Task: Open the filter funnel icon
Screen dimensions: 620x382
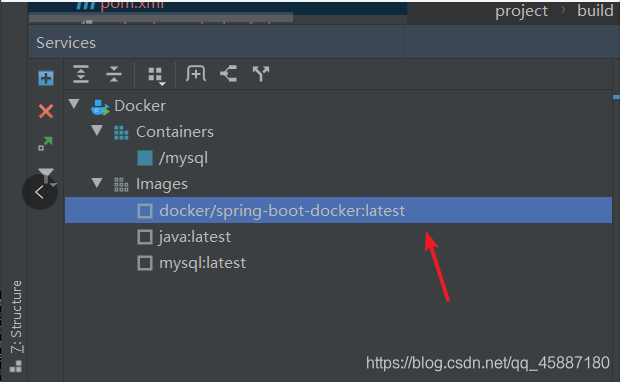Action: [x=47, y=175]
